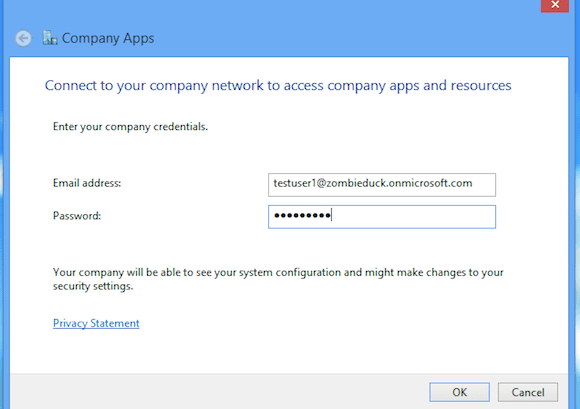Click the empty space right of the password dots
The image size is (580, 409).
point(412,217)
